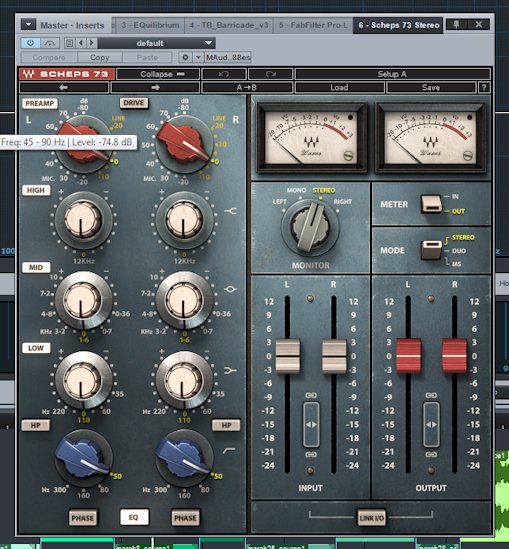Toggle the right HP filter button
The image size is (509, 549).
point(226,425)
